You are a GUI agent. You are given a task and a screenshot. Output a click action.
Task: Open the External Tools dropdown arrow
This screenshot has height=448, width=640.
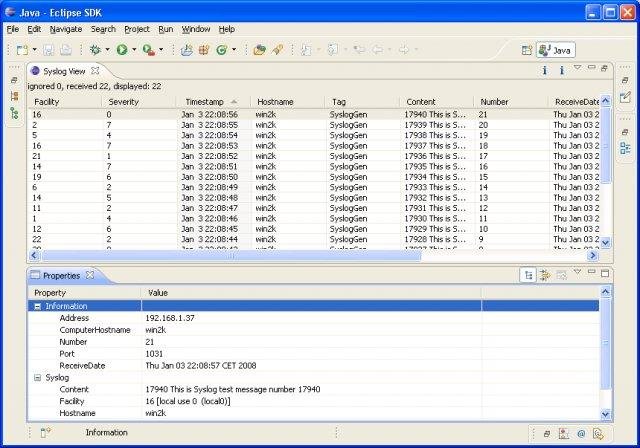point(161,50)
